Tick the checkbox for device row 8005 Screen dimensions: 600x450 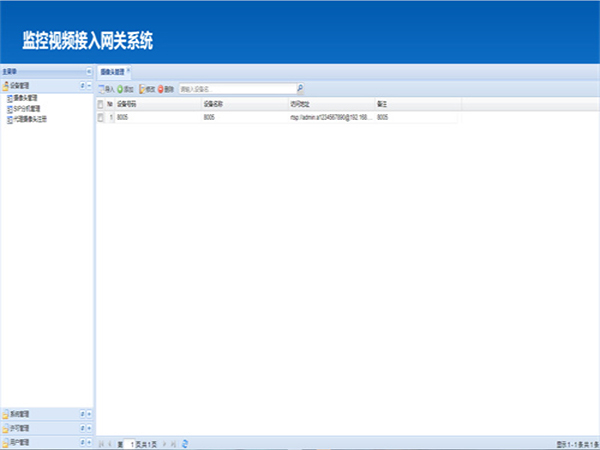click(100, 117)
